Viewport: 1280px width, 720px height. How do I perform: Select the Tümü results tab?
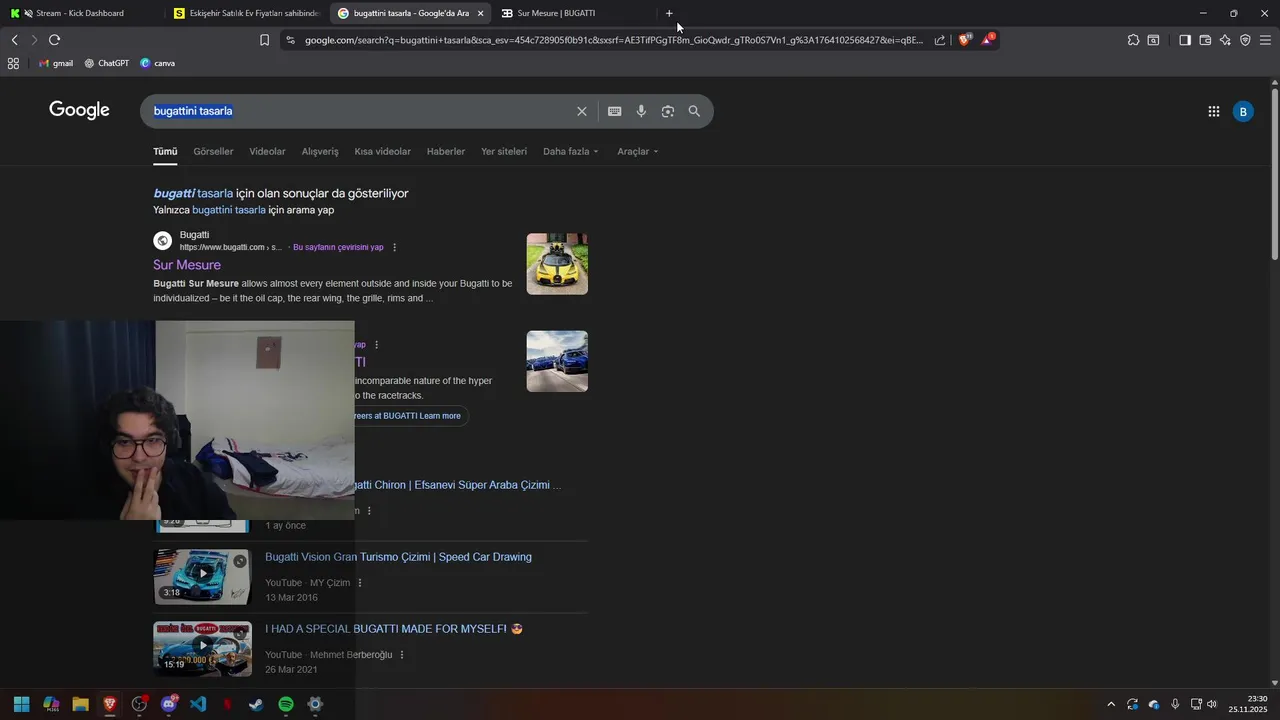165,152
